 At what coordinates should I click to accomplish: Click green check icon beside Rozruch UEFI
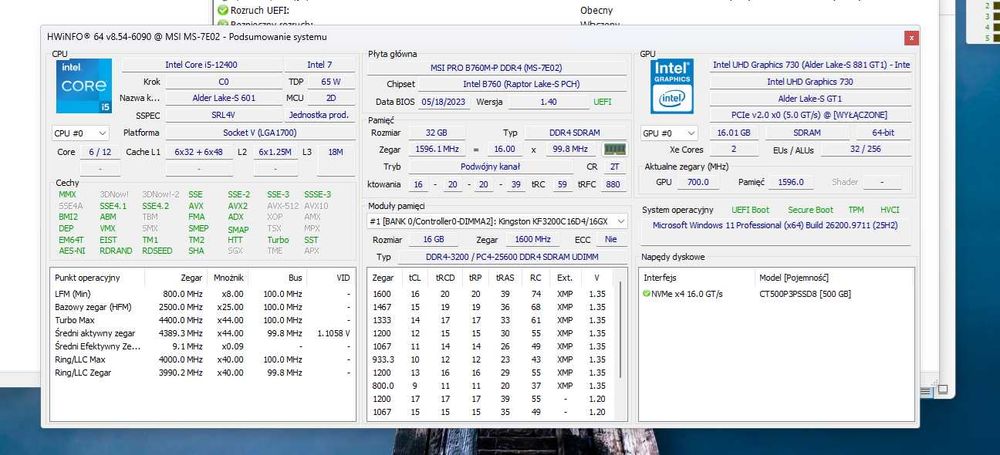pyautogui.click(x=223, y=10)
